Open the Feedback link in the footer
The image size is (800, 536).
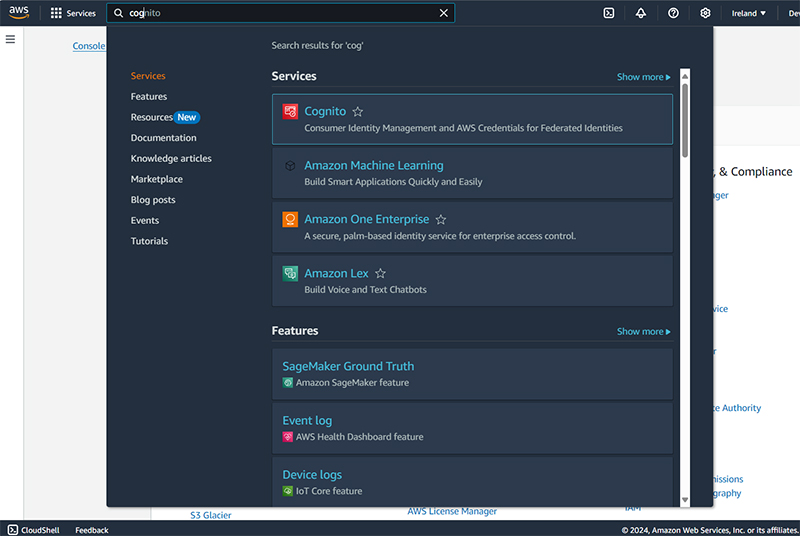(x=92, y=530)
